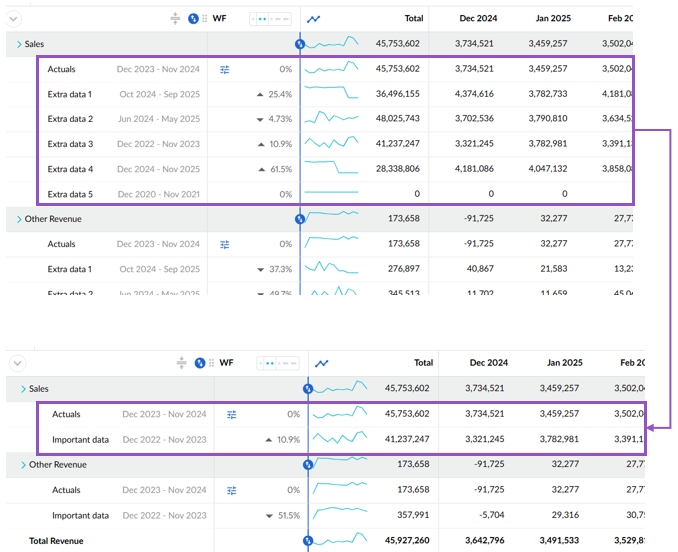678x552 pixels.
Task: Open sliders icon on lower Other Revenue Actuals row
Action: (231, 490)
